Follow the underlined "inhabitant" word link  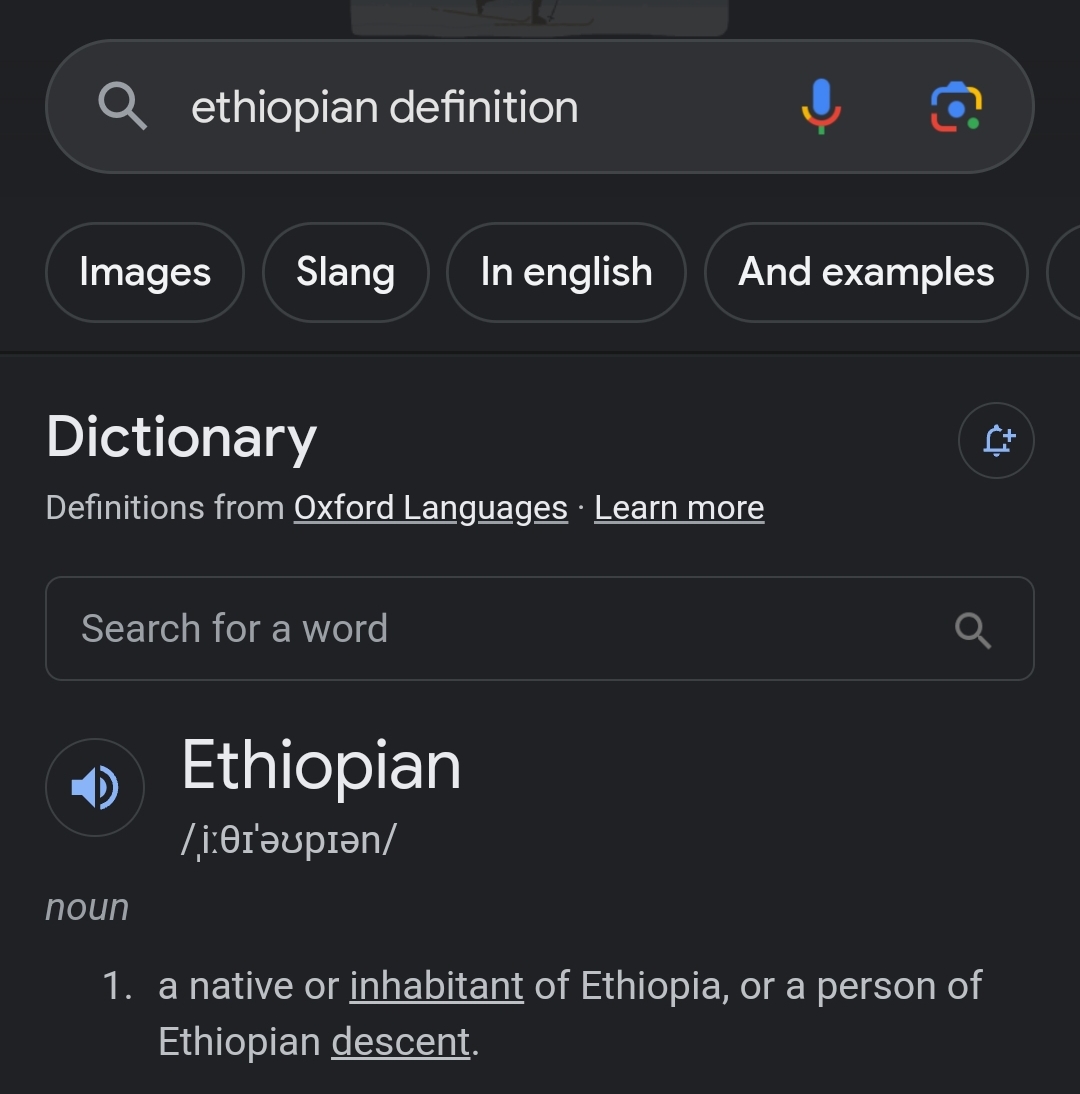pyautogui.click(x=436, y=986)
